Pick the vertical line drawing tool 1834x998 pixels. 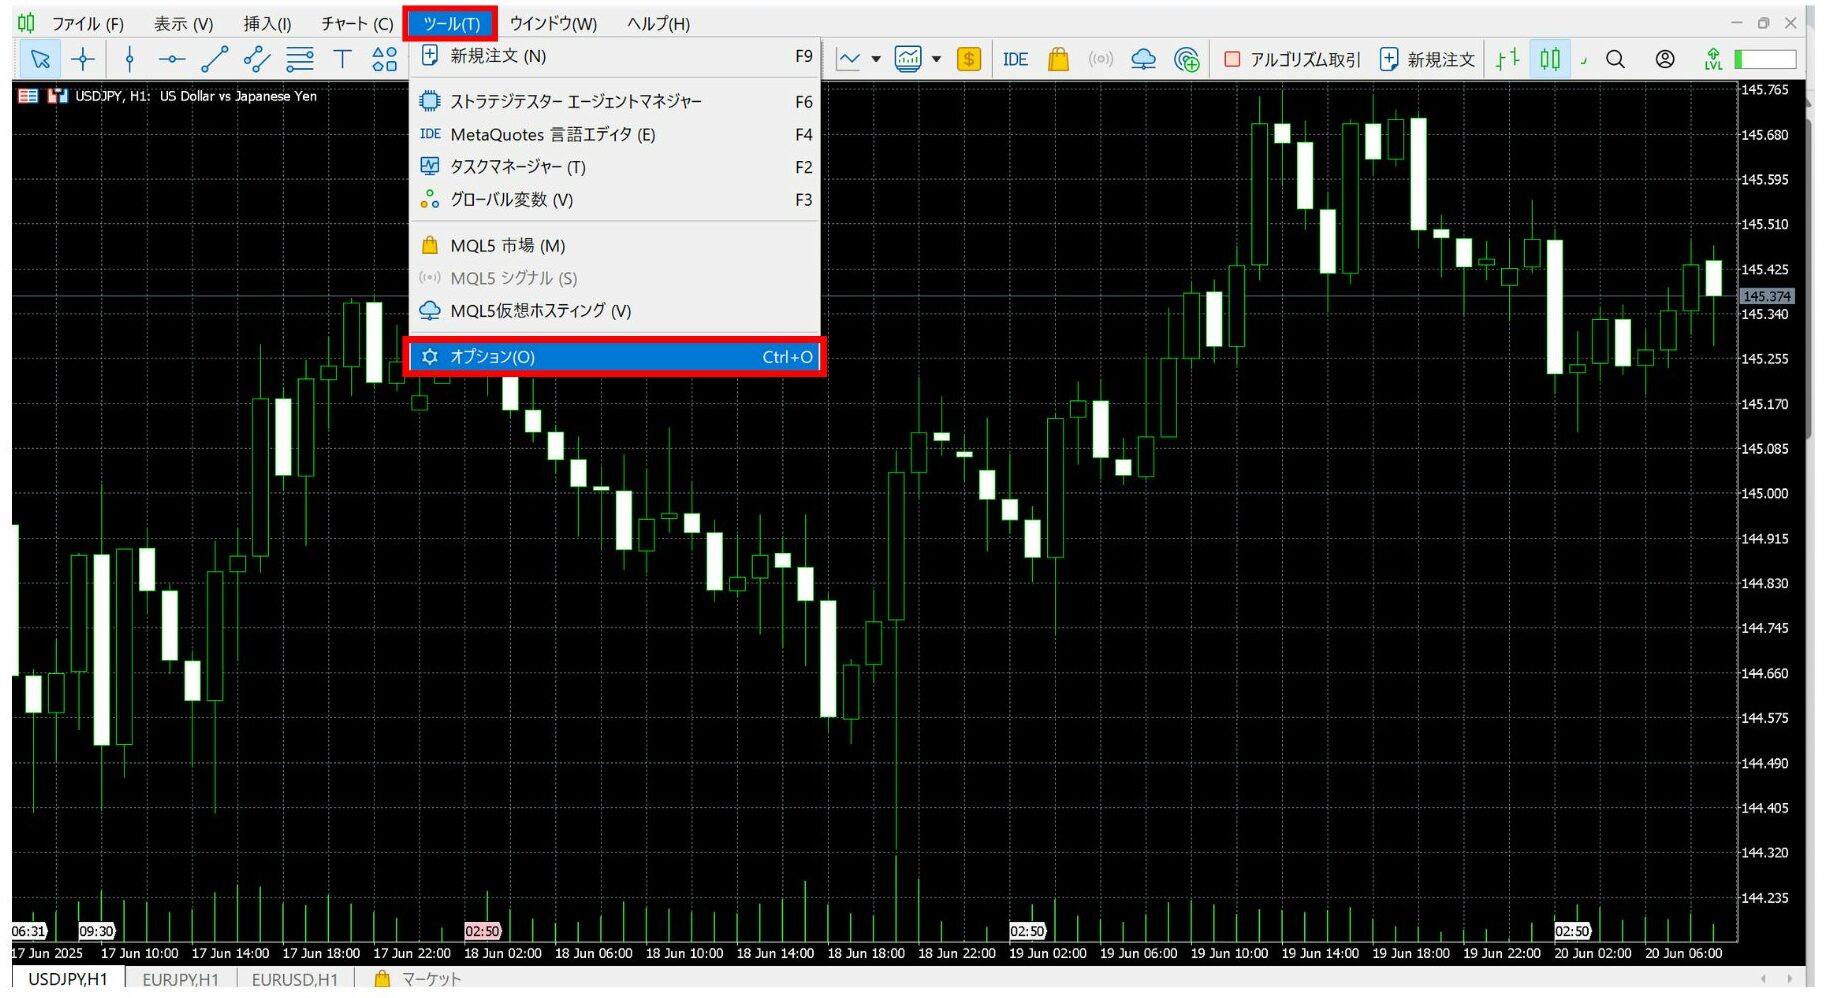click(x=129, y=59)
